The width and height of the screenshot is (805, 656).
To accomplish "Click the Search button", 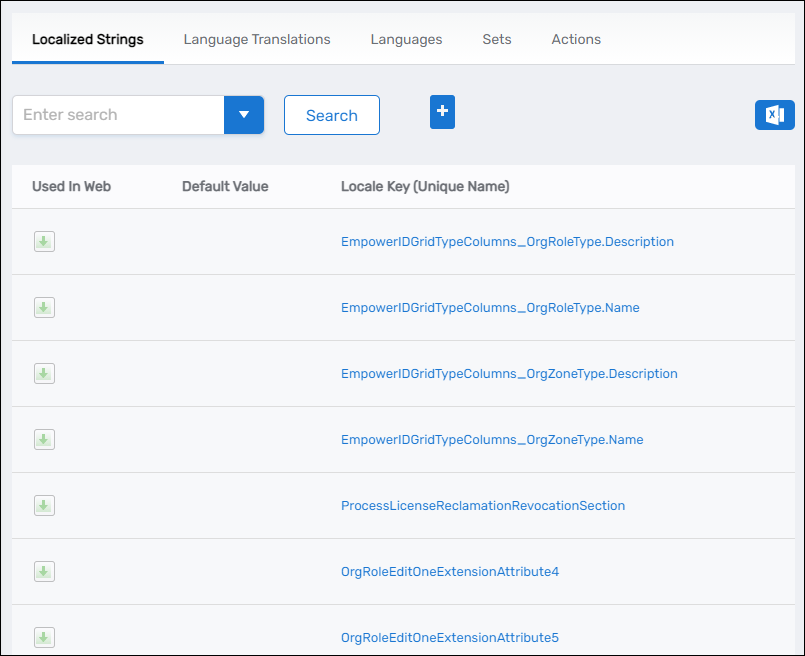I will point(331,115).
